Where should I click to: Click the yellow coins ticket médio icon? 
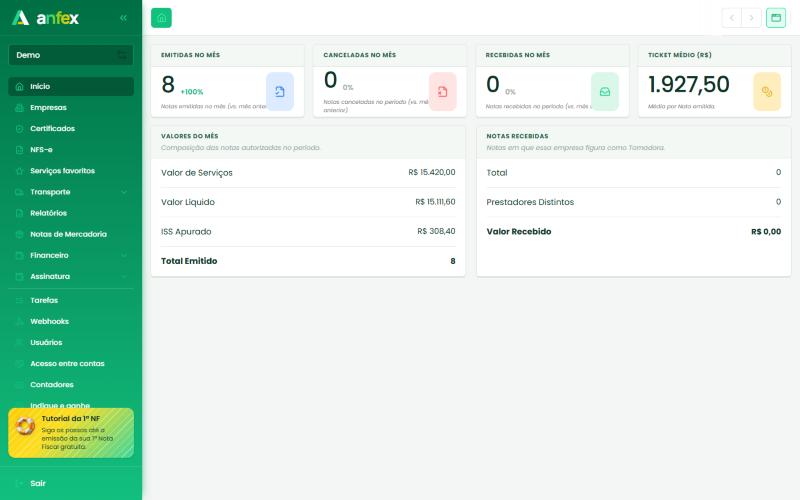767,92
